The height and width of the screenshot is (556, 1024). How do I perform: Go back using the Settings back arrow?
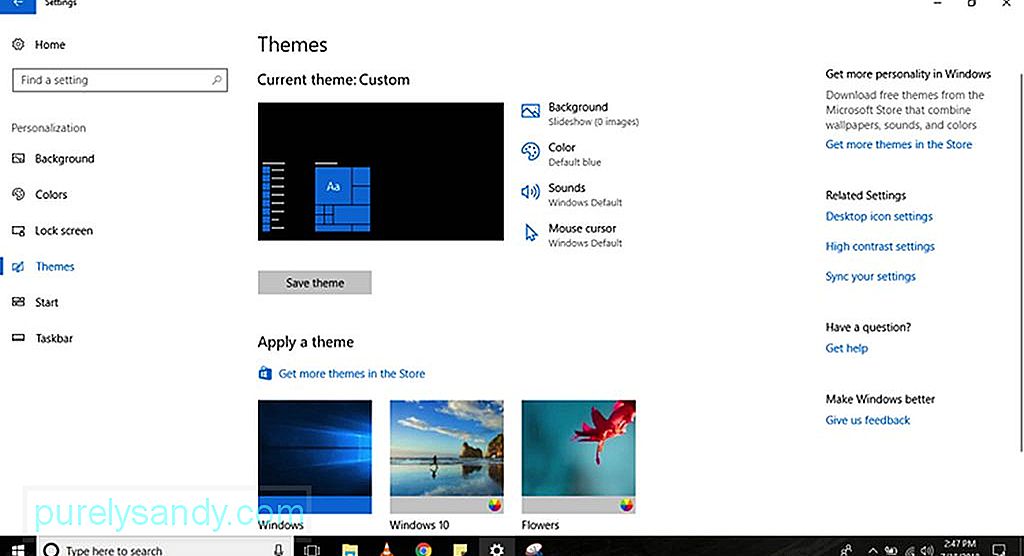(18, 5)
